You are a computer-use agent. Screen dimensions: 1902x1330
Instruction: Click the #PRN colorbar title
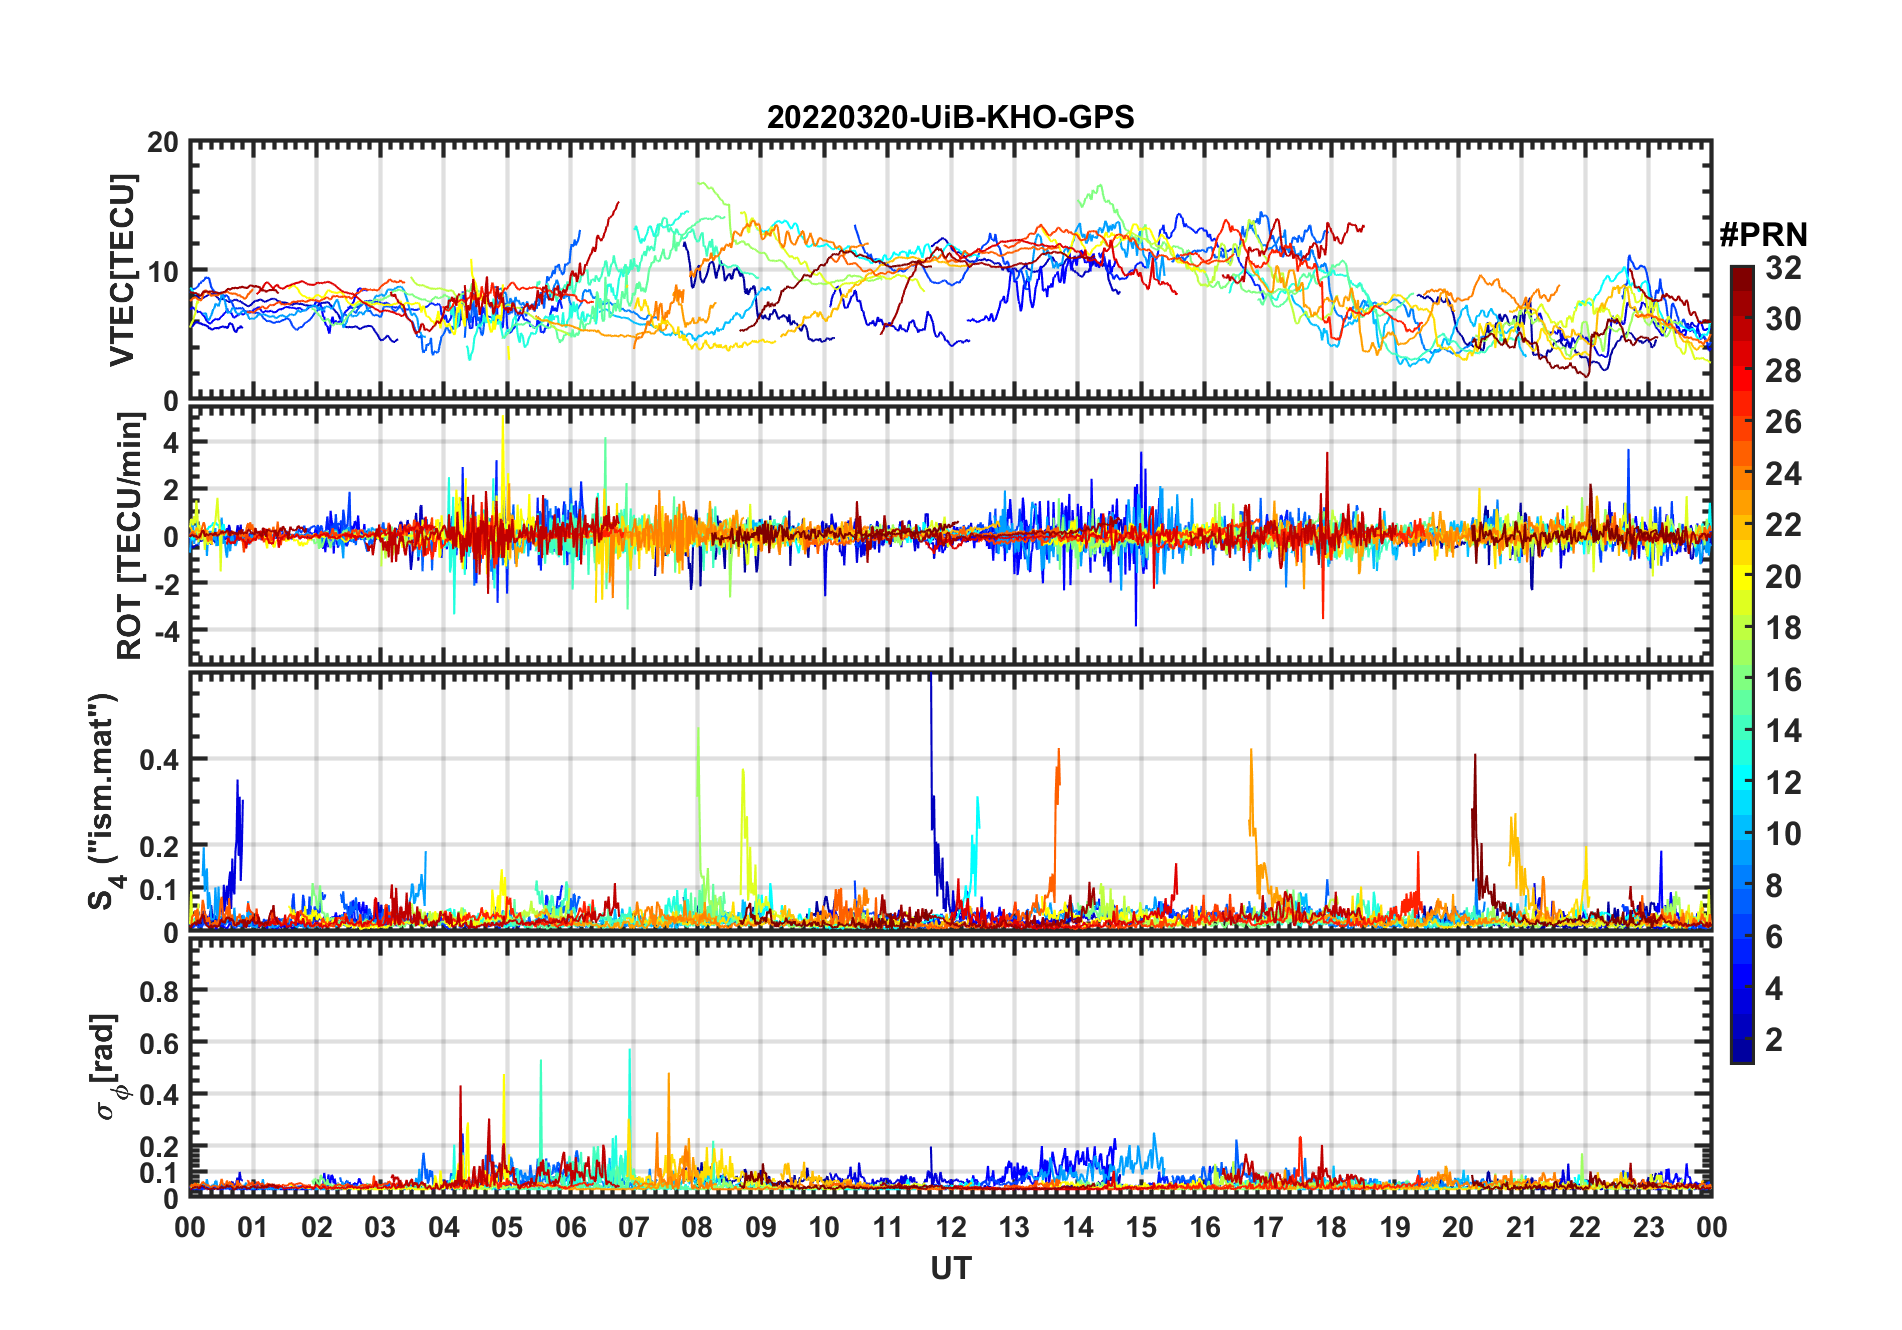(1763, 235)
